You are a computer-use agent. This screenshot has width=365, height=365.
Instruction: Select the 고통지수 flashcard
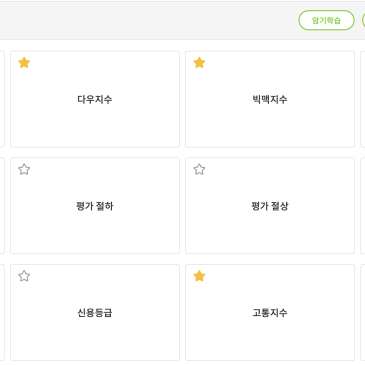point(270,313)
